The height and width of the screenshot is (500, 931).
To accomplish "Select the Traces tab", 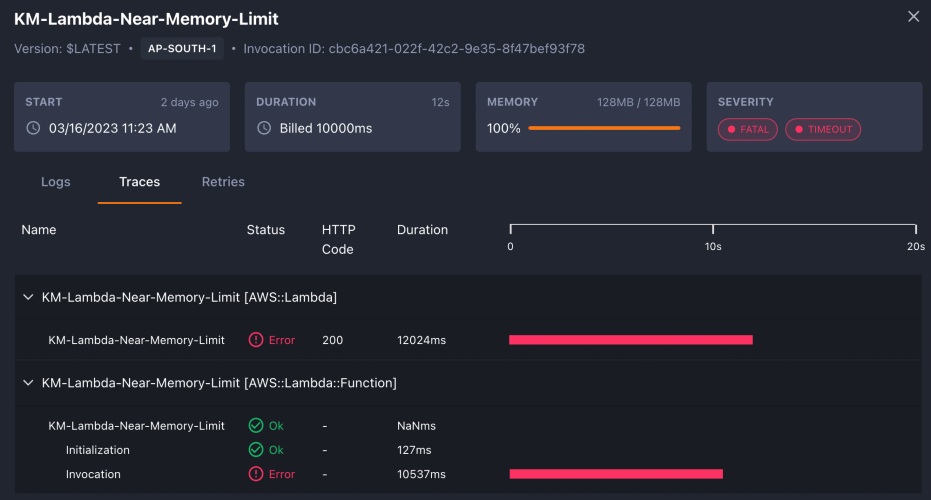I will (x=140, y=182).
